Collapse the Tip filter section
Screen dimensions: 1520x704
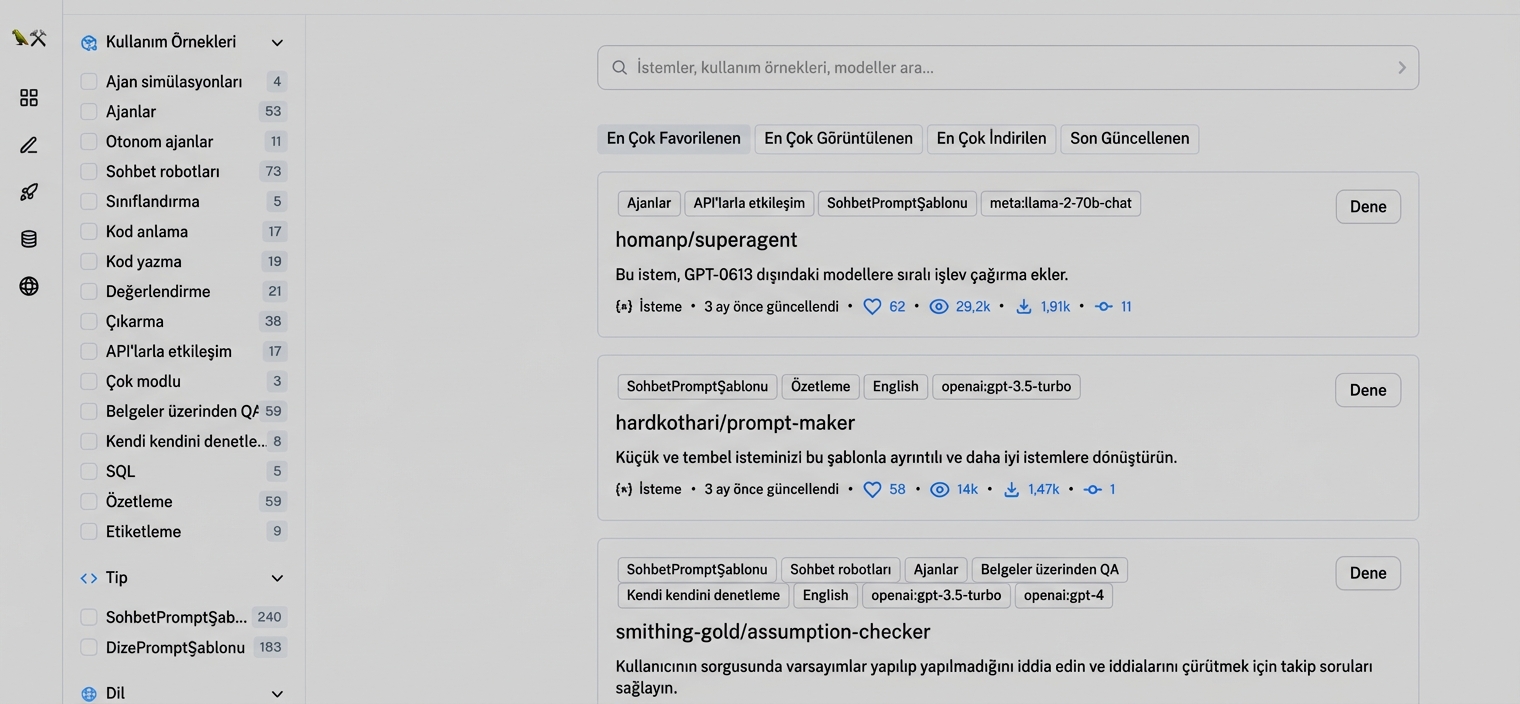pyautogui.click(x=277, y=578)
